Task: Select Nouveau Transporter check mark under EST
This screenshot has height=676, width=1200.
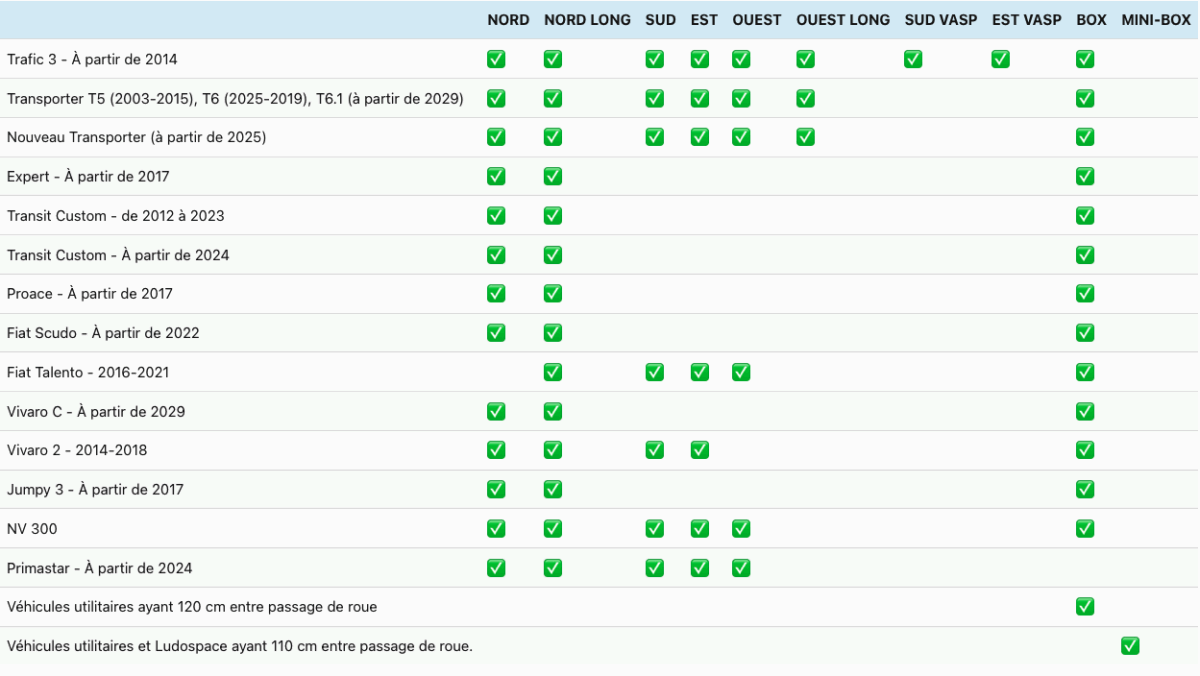Action: point(700,137)
